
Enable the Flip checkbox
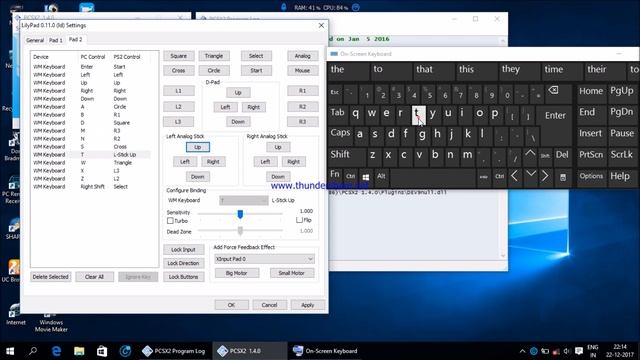299,220
